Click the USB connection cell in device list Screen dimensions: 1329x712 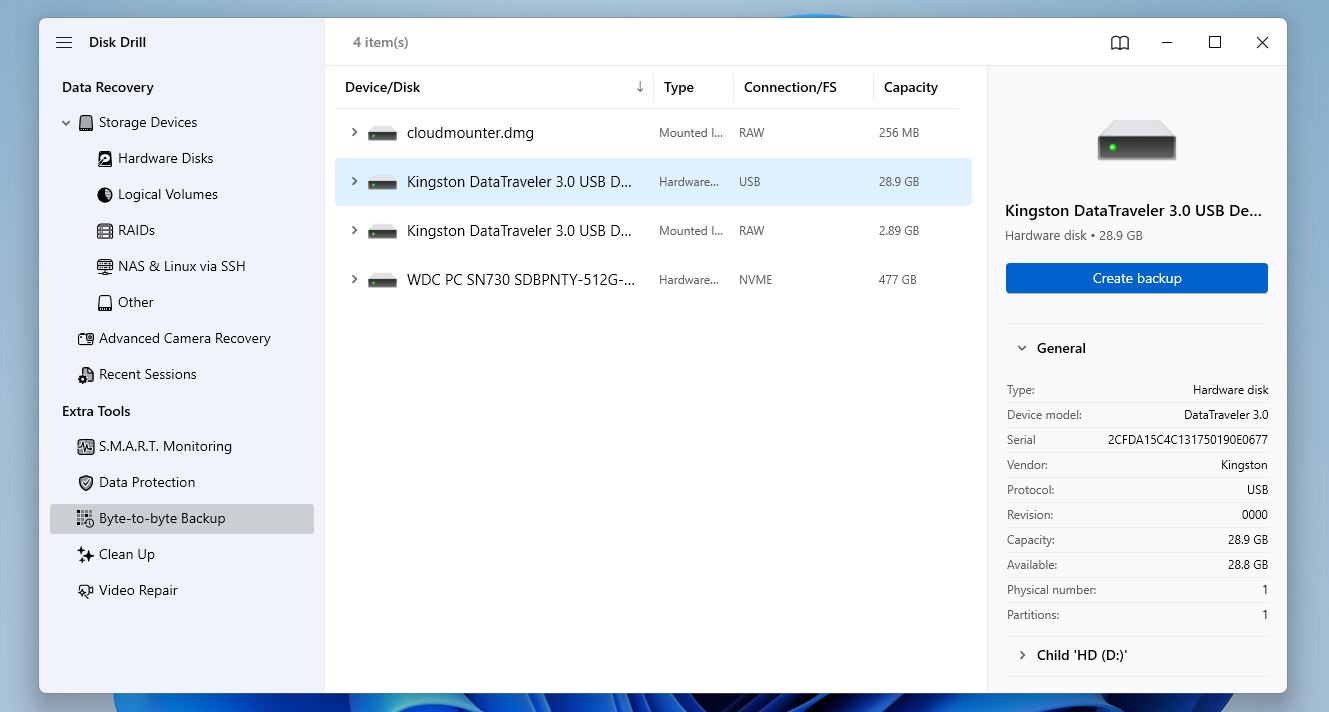(750, 182)
